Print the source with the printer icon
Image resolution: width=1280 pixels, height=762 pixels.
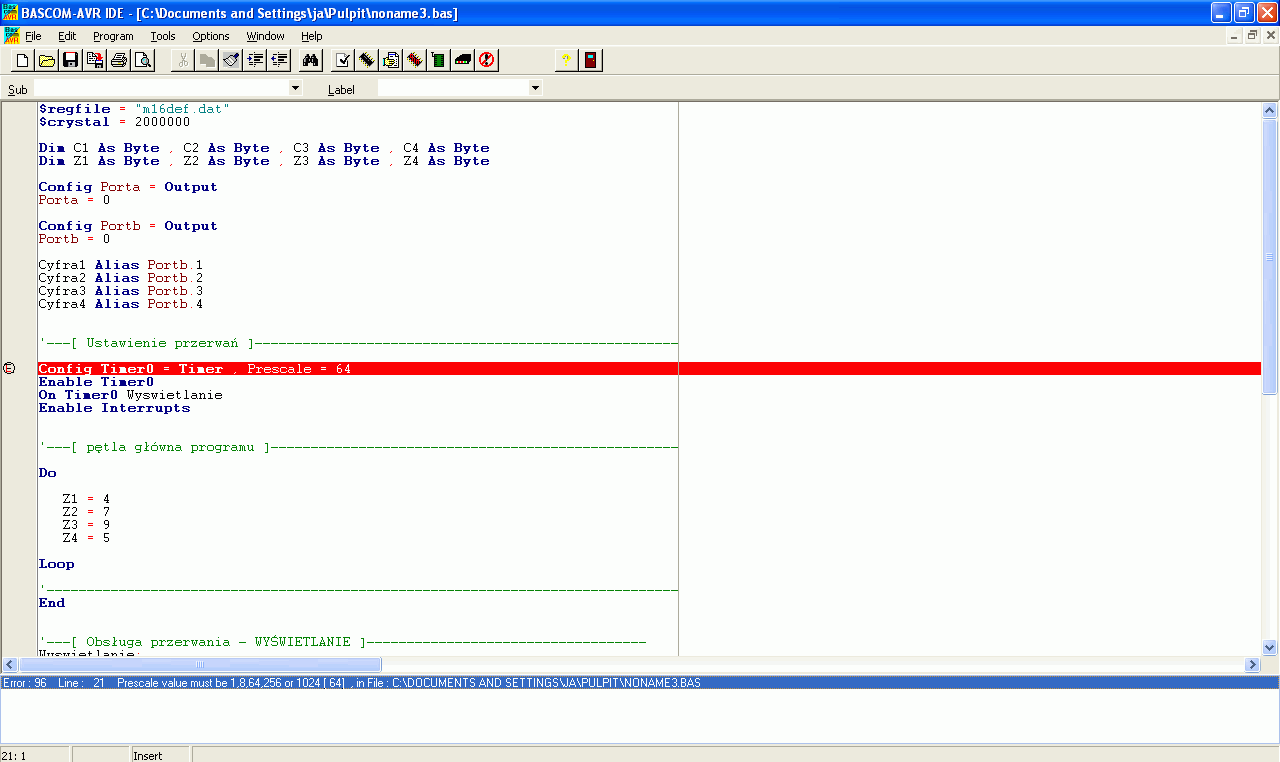[x=119, y=61]
